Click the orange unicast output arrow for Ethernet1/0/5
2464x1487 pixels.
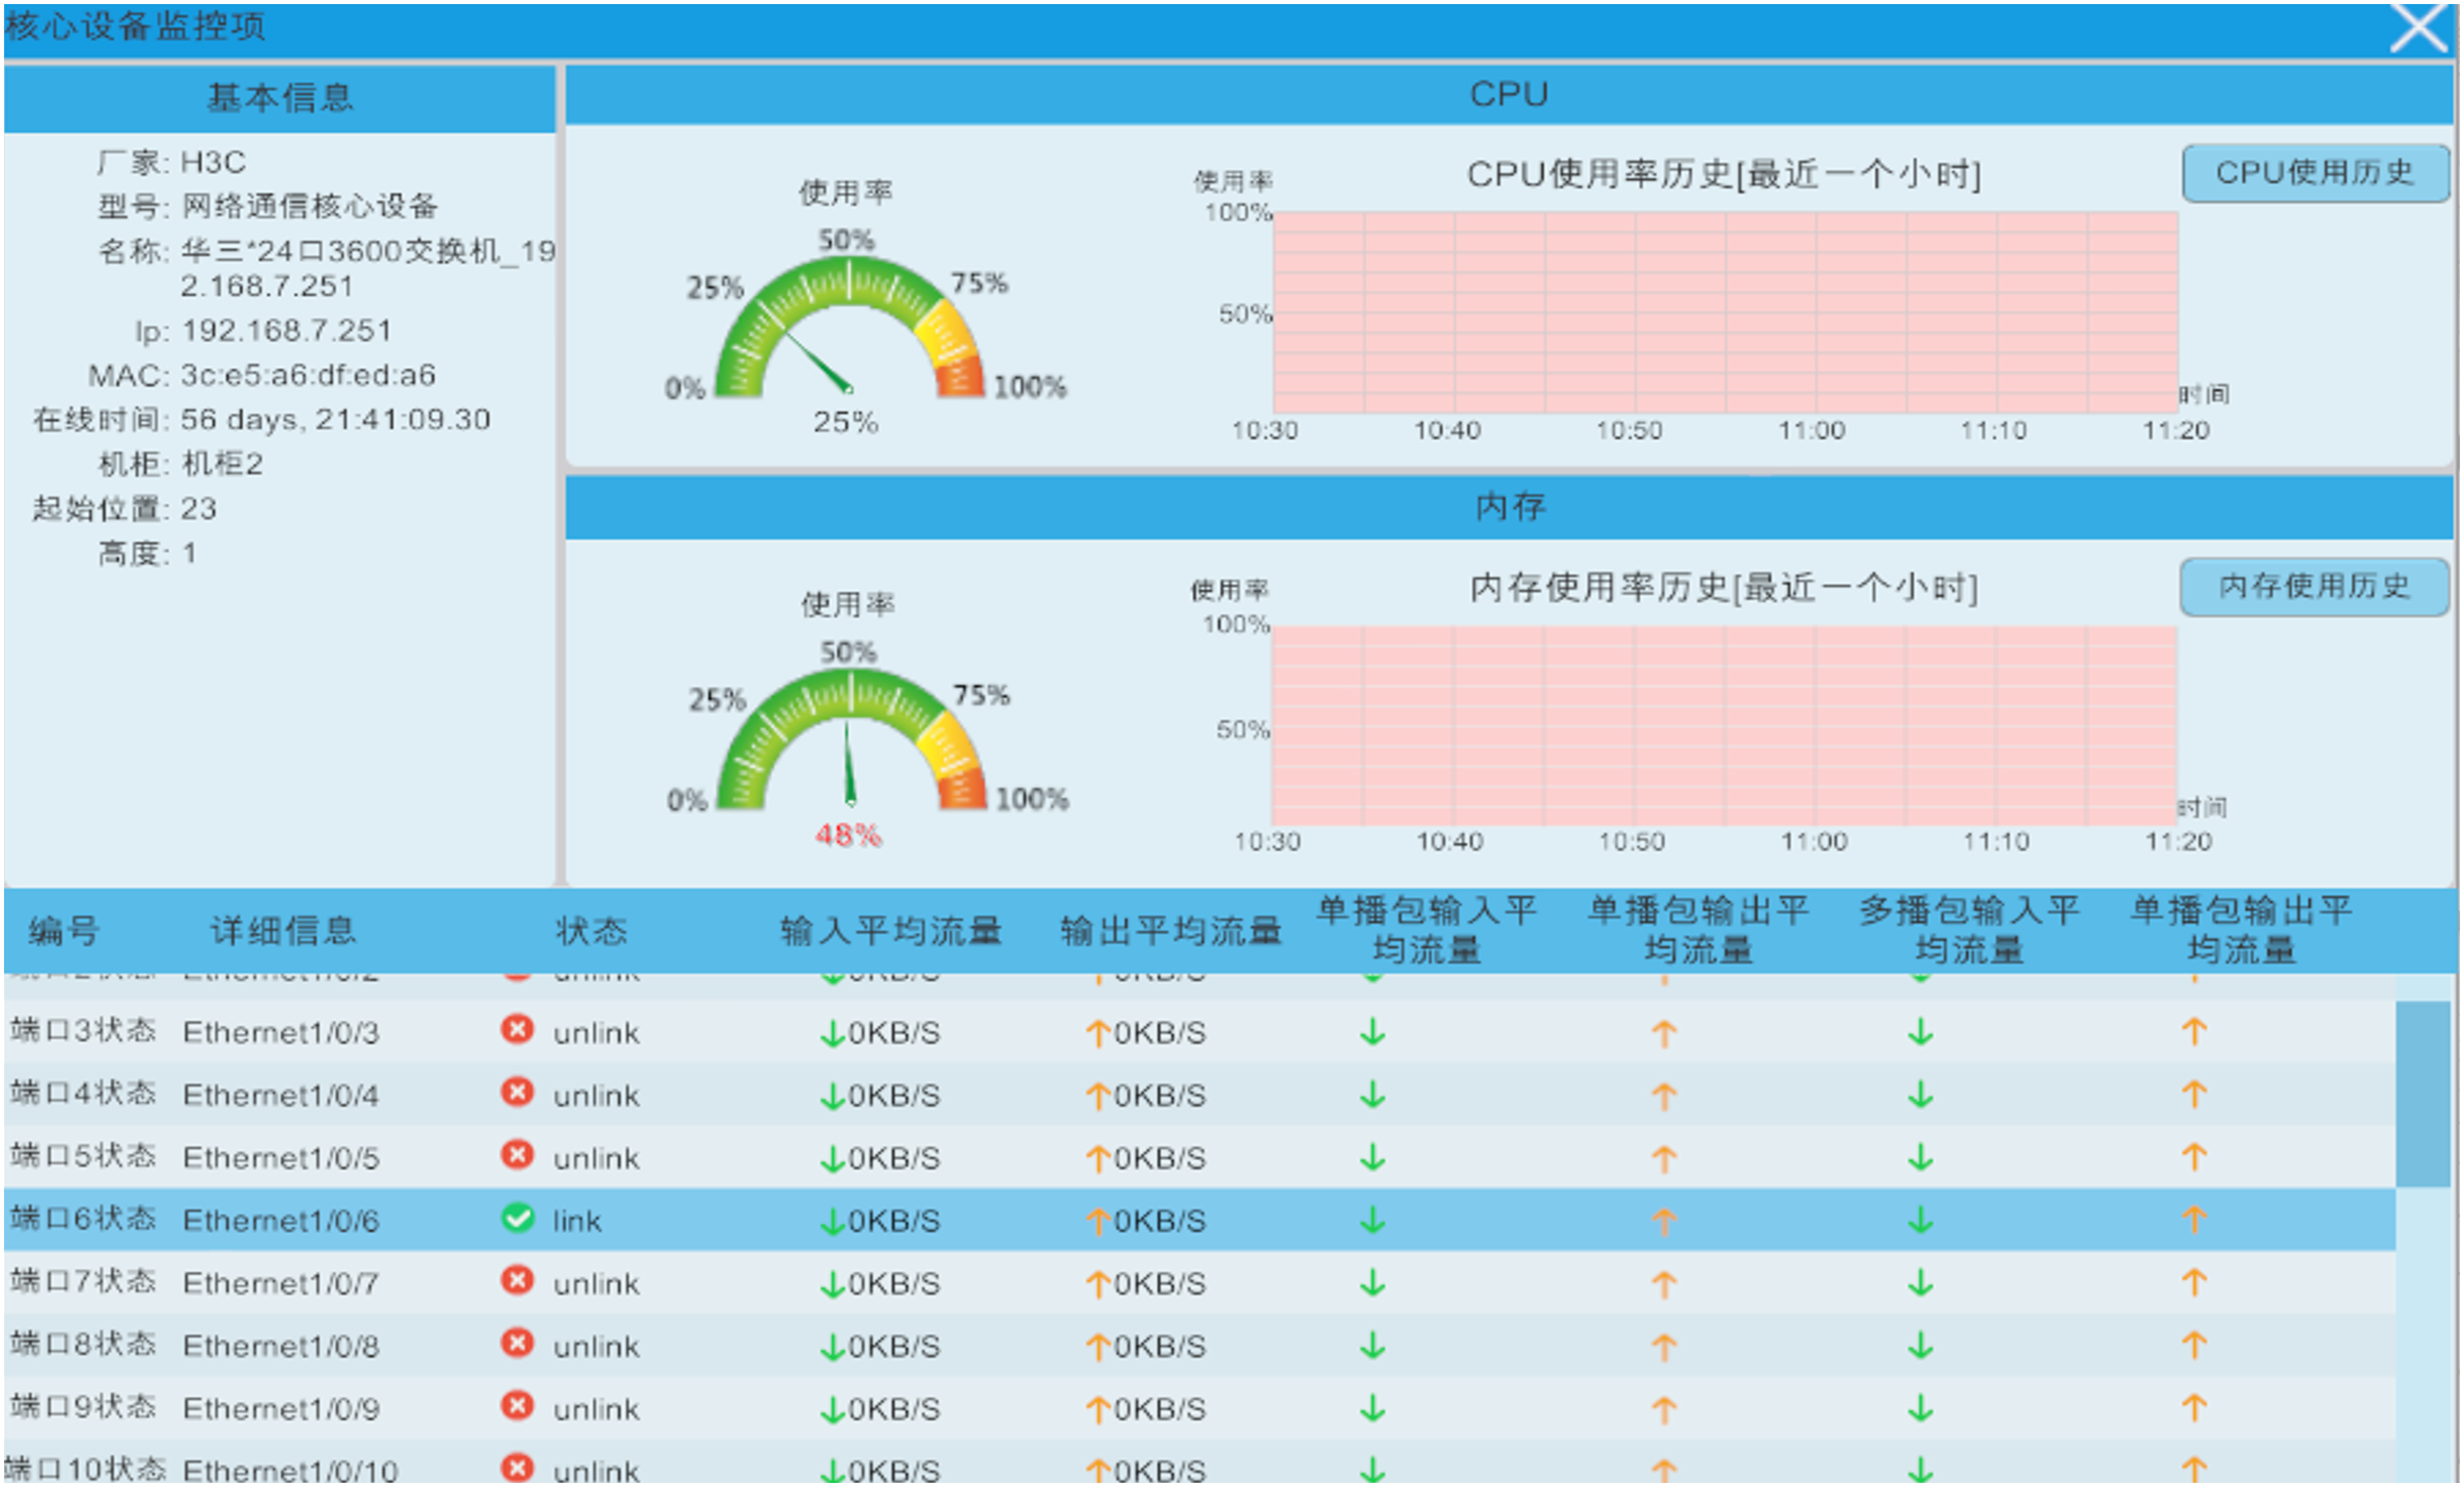point(1664,1159)
